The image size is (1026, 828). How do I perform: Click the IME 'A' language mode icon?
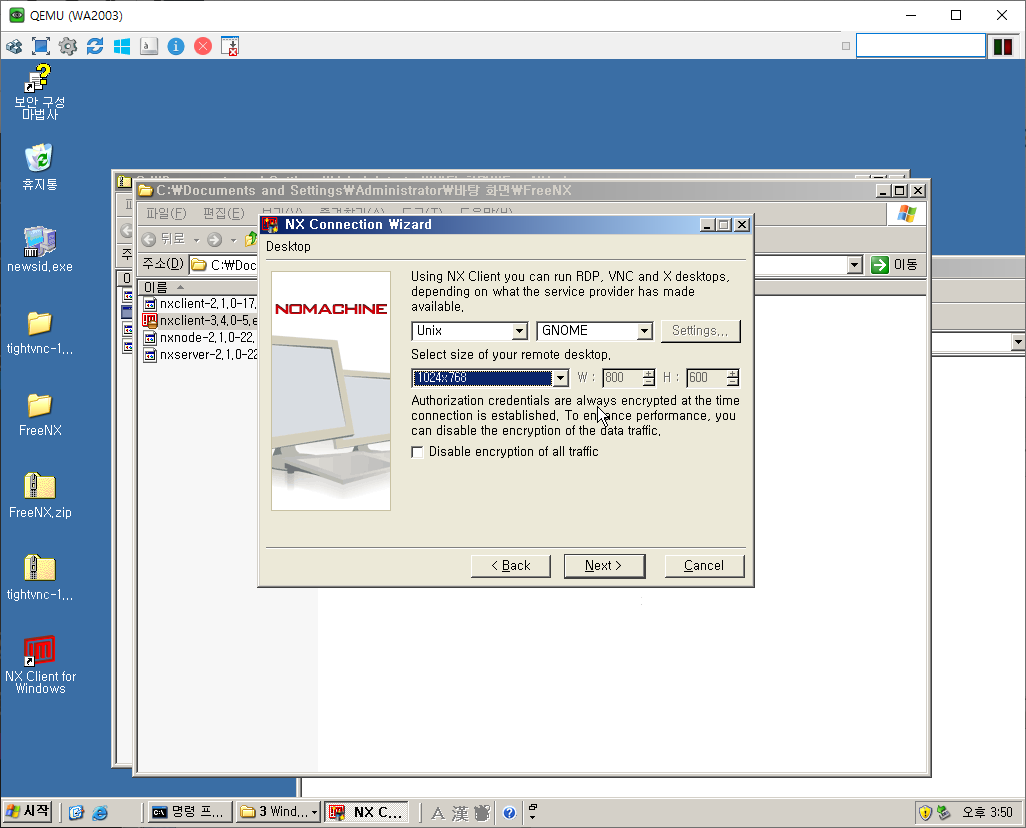pyautogui.click(x=438, y=813)
